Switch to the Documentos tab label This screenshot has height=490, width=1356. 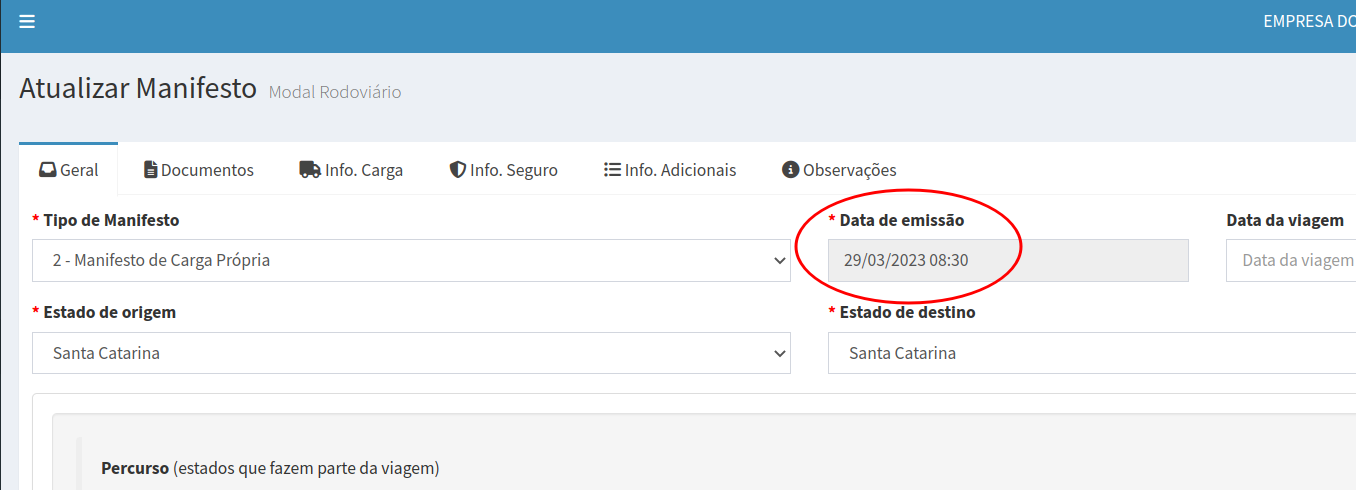pos(207,170)
